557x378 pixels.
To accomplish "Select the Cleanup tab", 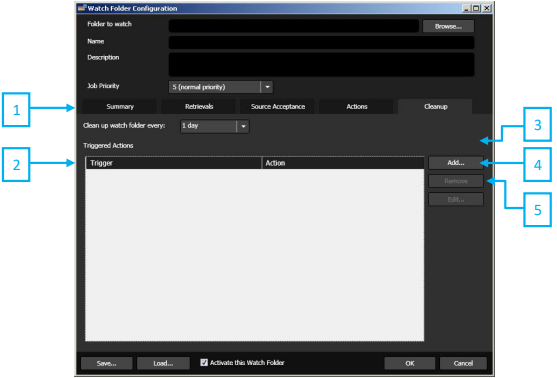I will pyautogui.click(x=436, y=107).
